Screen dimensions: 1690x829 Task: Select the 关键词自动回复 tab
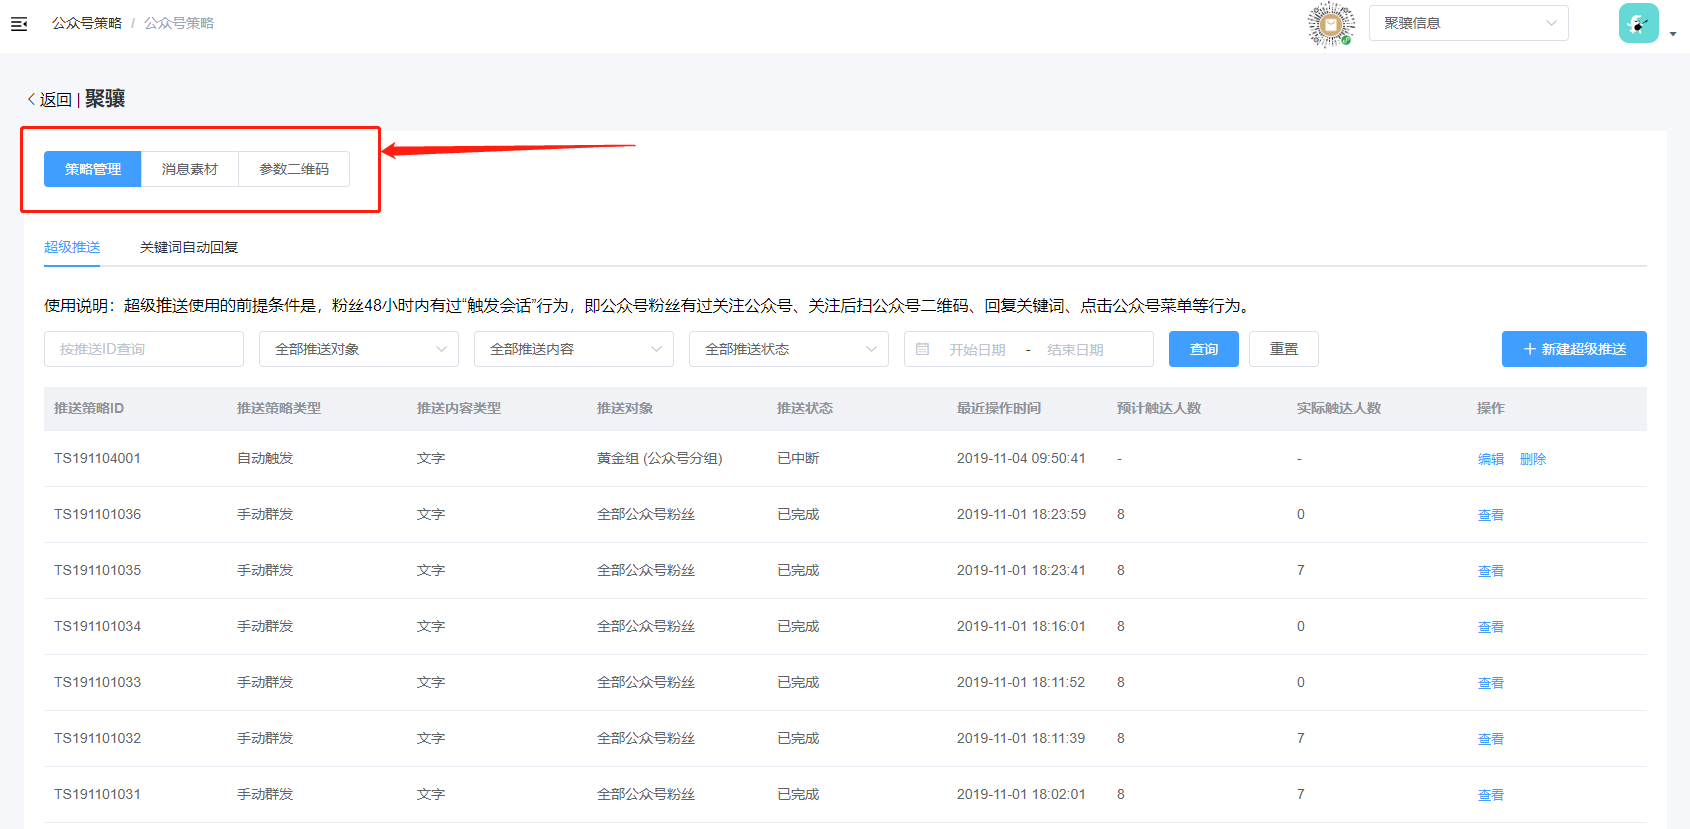(x=189, y=247)
